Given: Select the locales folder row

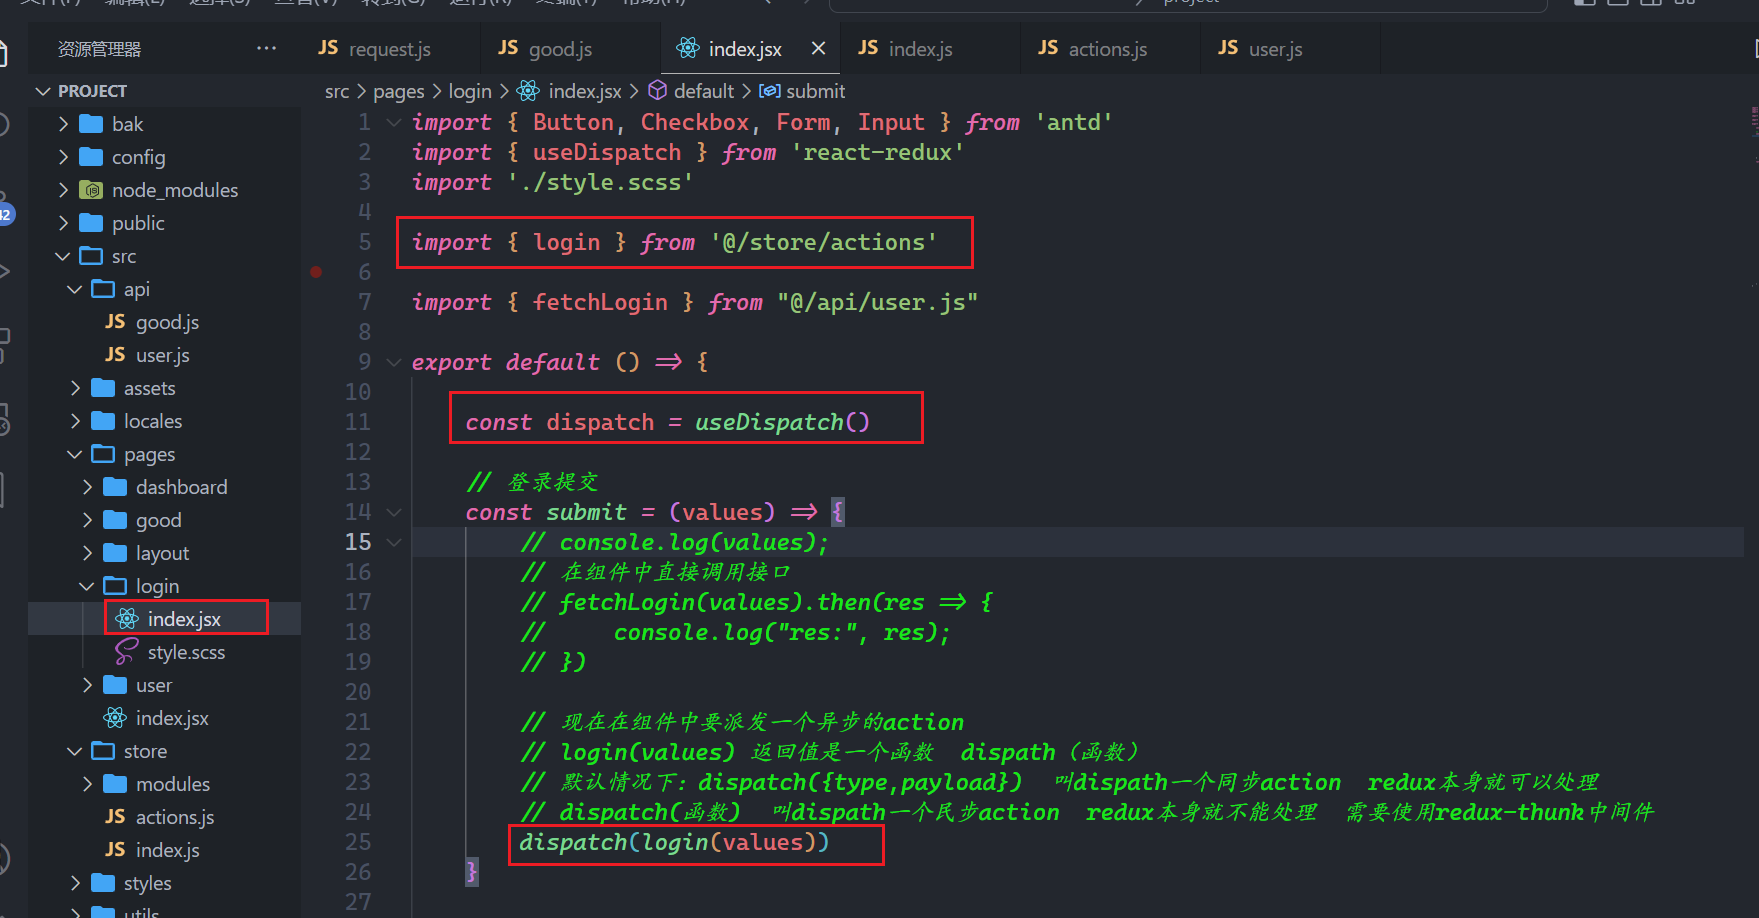Looking at the screenshot, I should click(164, 421).
